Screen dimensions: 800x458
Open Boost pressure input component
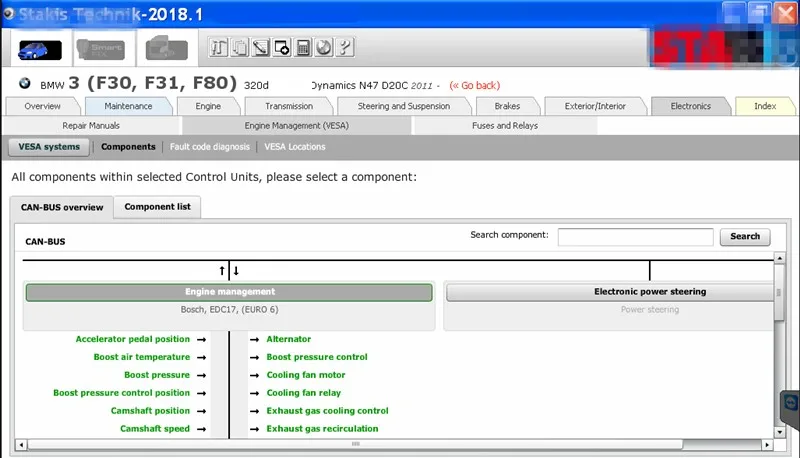pos(157,375)
